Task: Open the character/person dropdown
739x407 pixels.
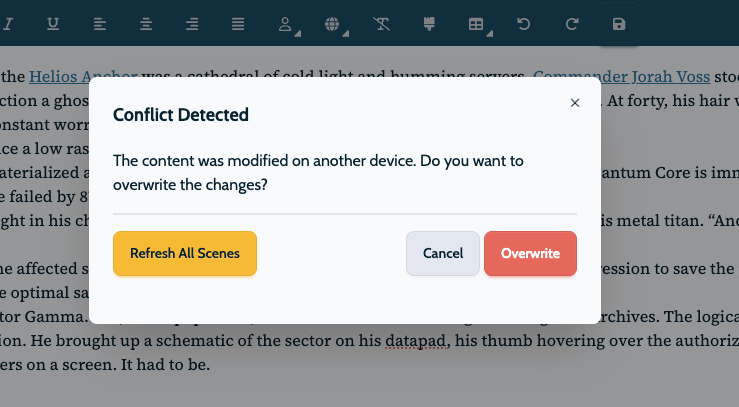Action: coord(285,24)
